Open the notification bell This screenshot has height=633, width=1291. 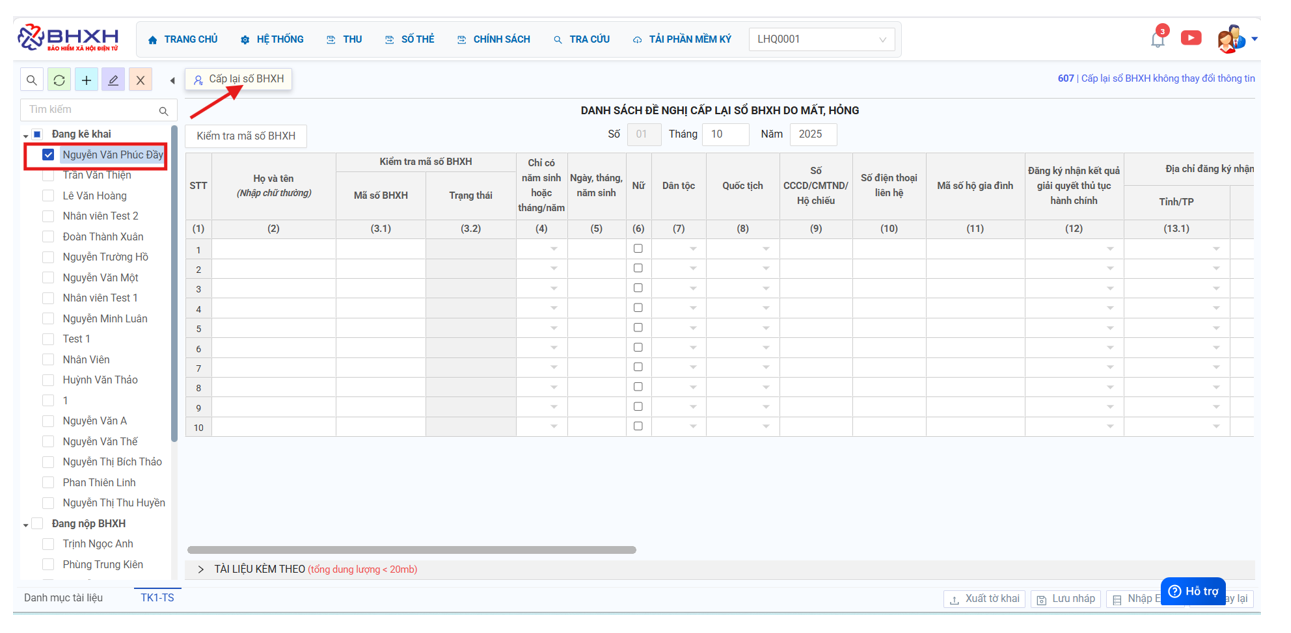tap(1157, 40)
